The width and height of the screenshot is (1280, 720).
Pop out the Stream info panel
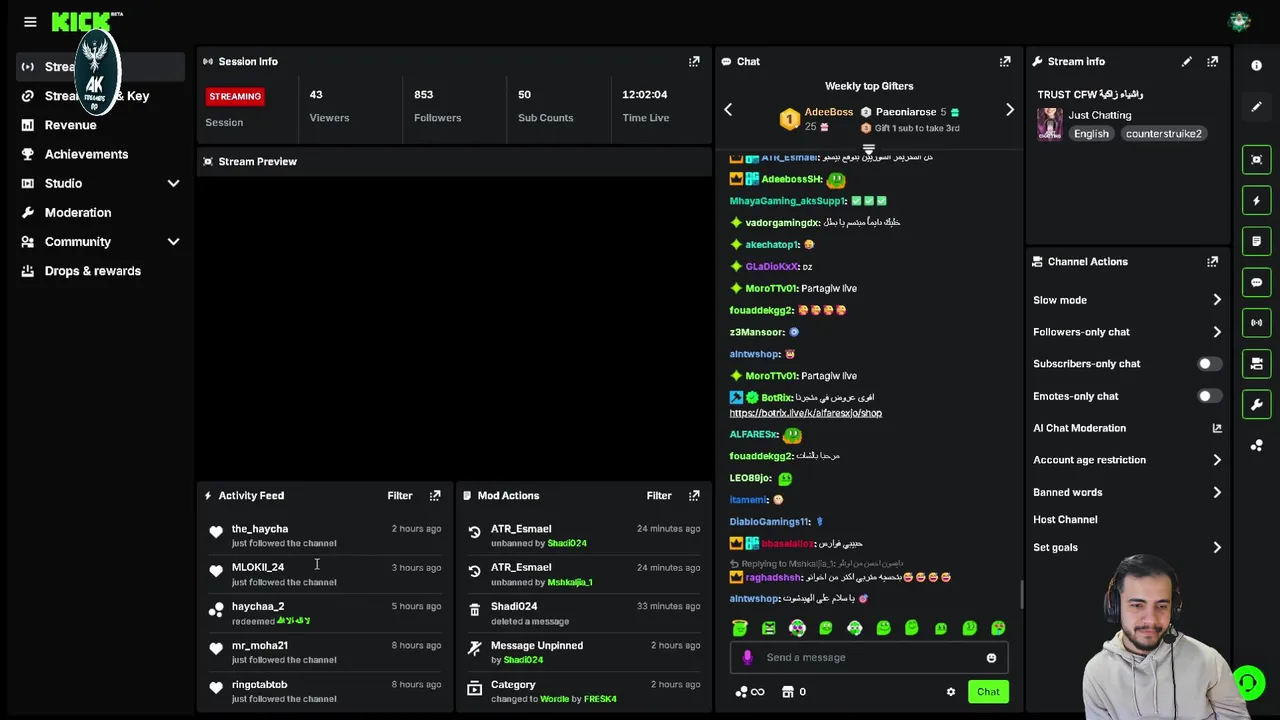click(x=1212, y=62)
